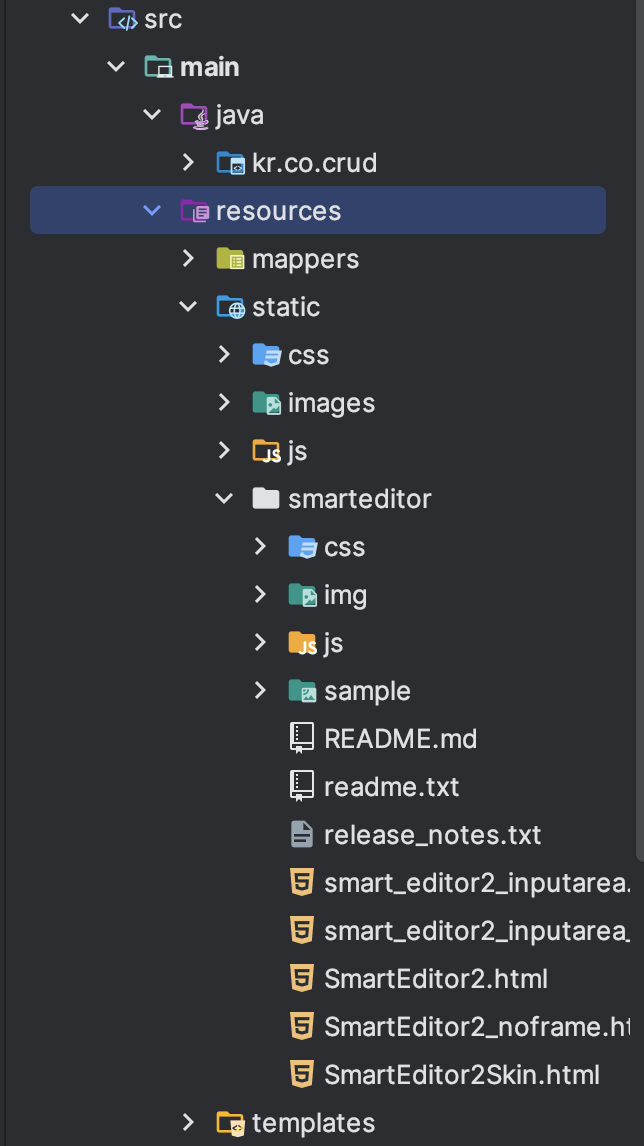Image resolution: width=644 pixels, height=1146 pixels.
Task: Collapse the java folder
Action: click(x=152, y=115)
